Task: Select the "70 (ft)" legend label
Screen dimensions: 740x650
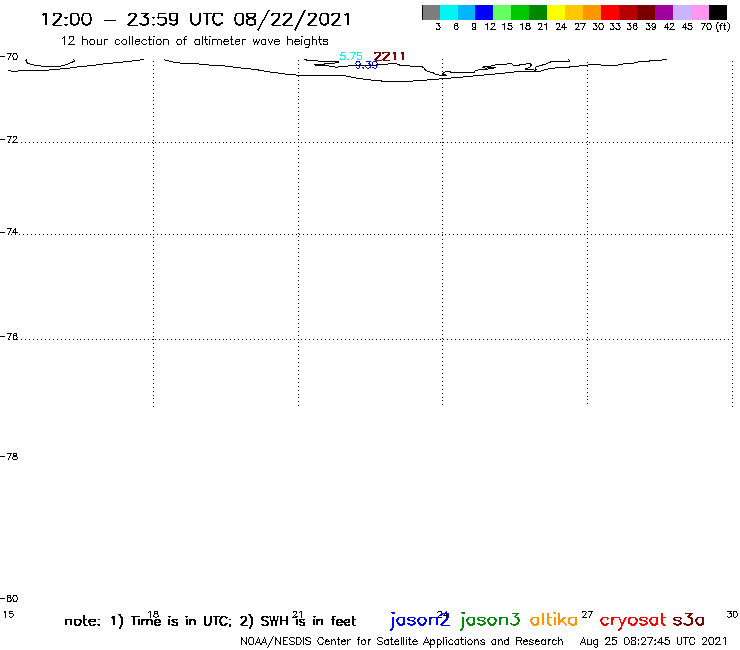Action: (715, 26)
